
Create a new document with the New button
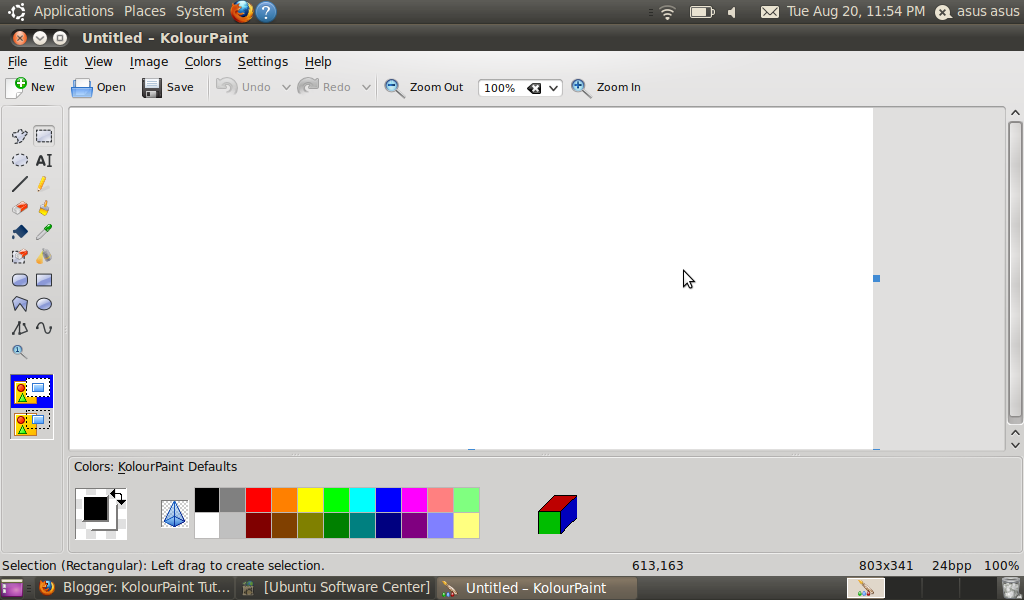(x=30, y=87)
